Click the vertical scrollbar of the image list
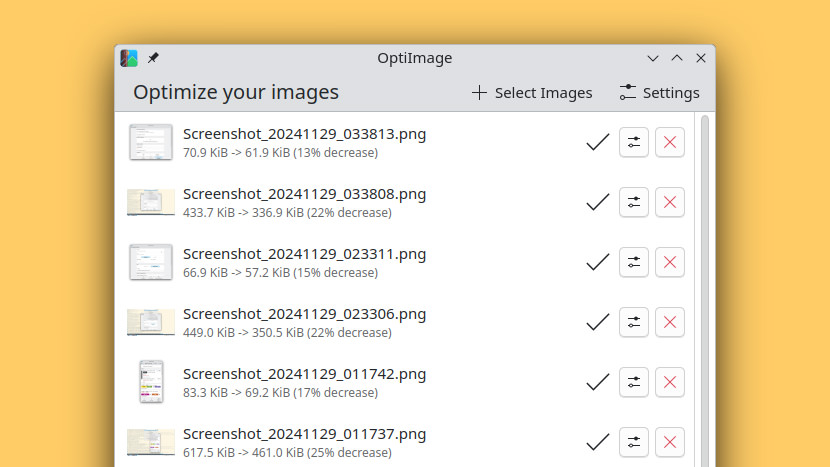Image resolution: width=830 pixels, height=467 pixels. (x=705, y=291)
